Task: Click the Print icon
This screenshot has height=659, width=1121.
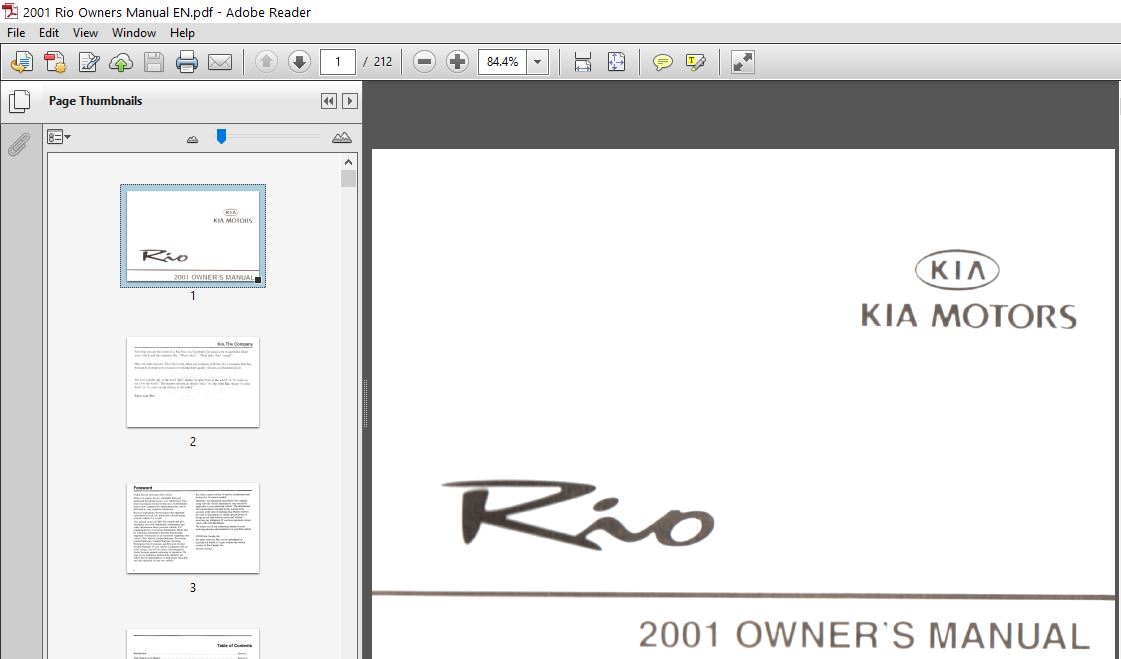Action: [x=187, y=62]
